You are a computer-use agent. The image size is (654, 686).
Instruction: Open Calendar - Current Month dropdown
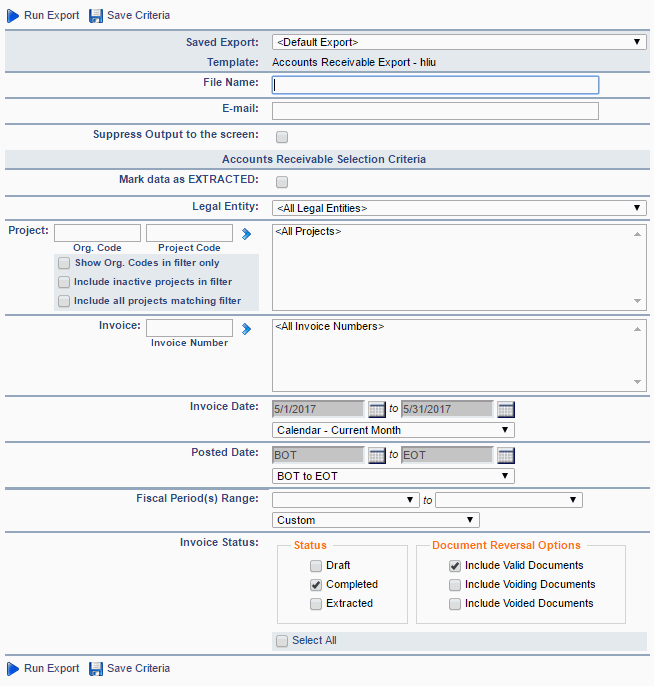point(393,430)
